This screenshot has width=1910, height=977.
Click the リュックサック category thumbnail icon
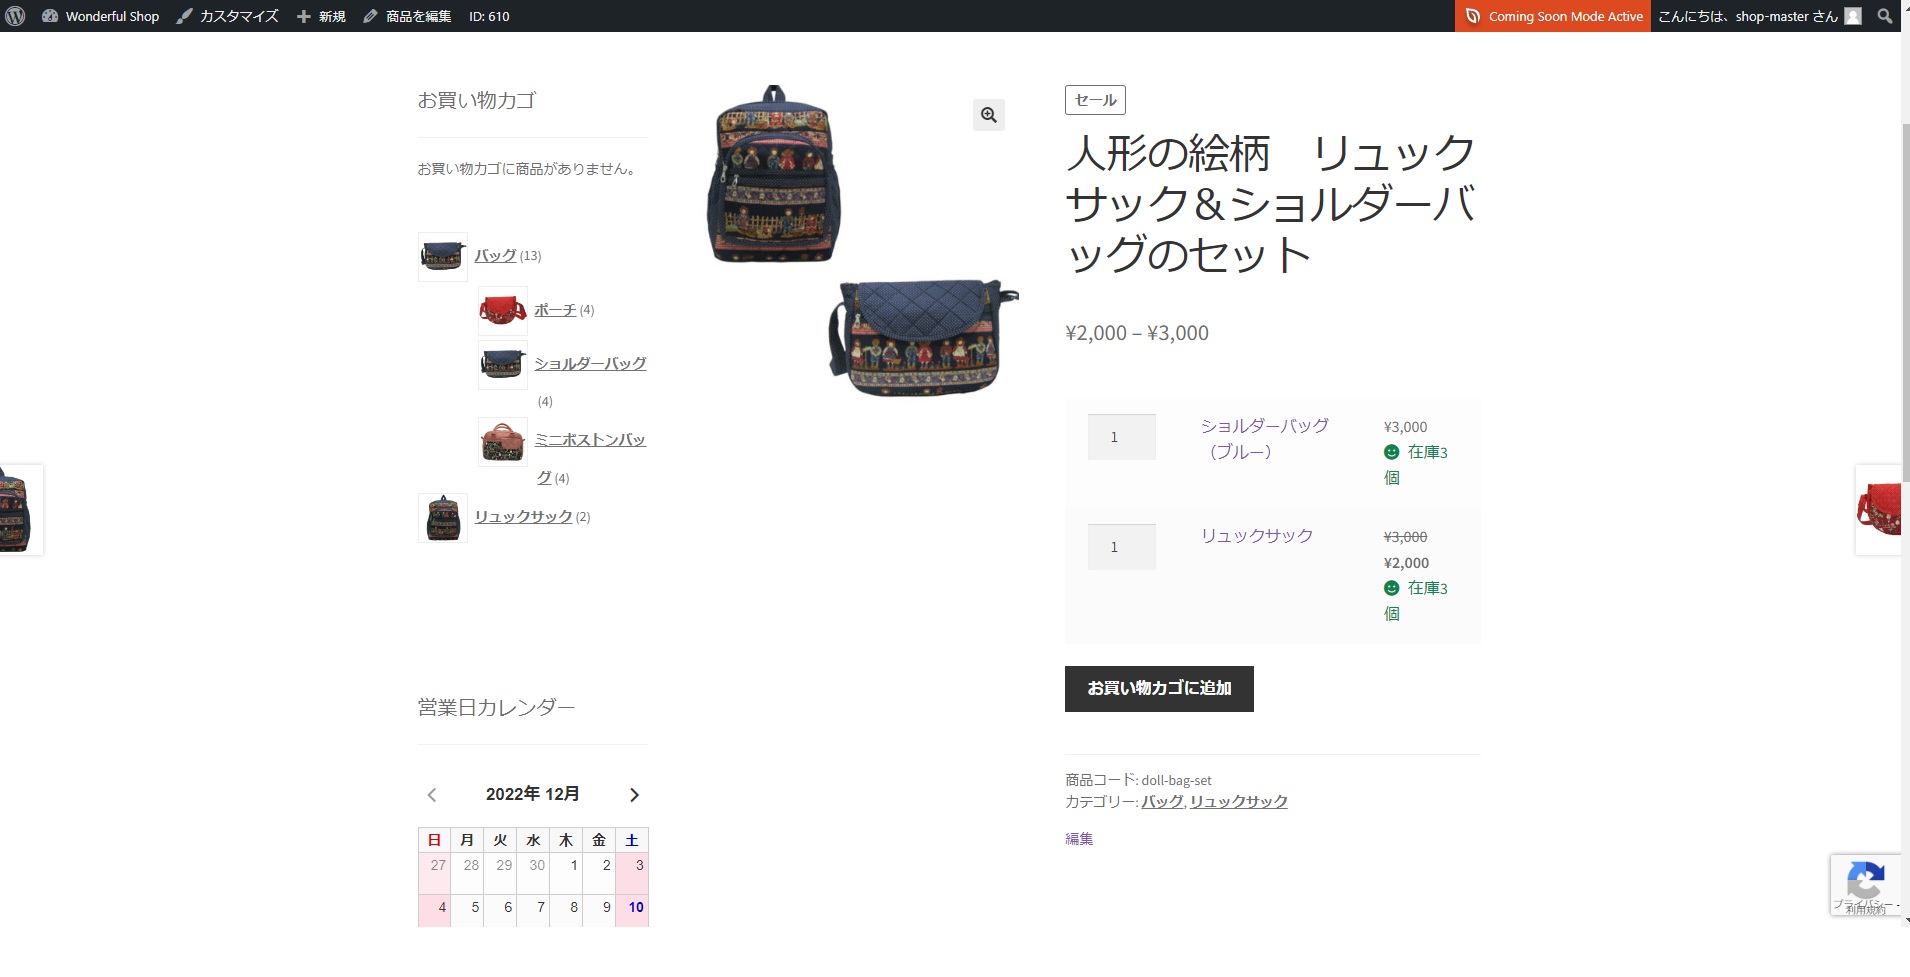[x=442, y=518]
